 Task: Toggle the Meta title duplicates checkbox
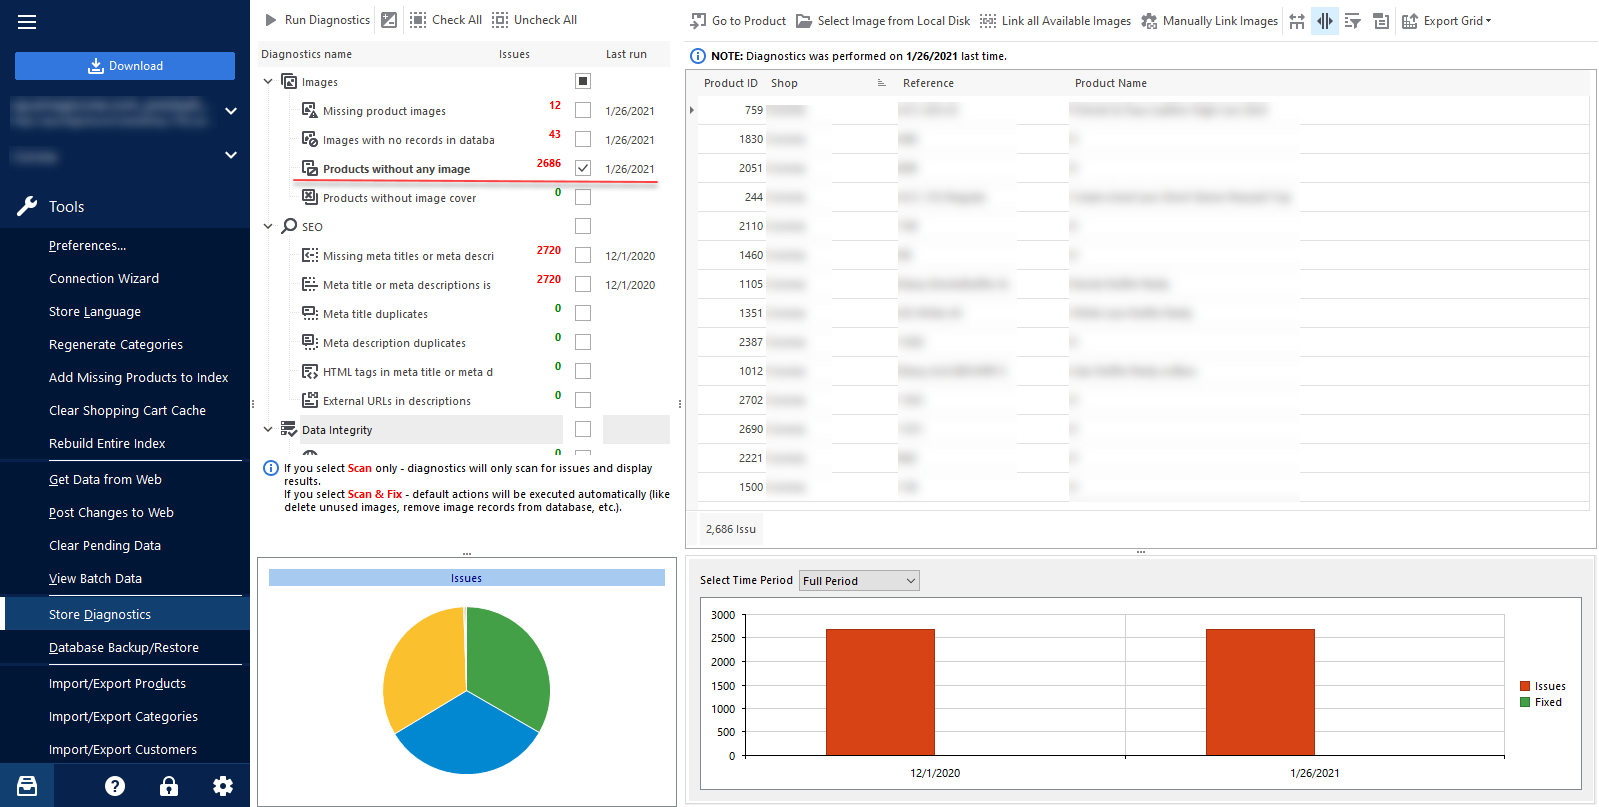click(583, 313)
